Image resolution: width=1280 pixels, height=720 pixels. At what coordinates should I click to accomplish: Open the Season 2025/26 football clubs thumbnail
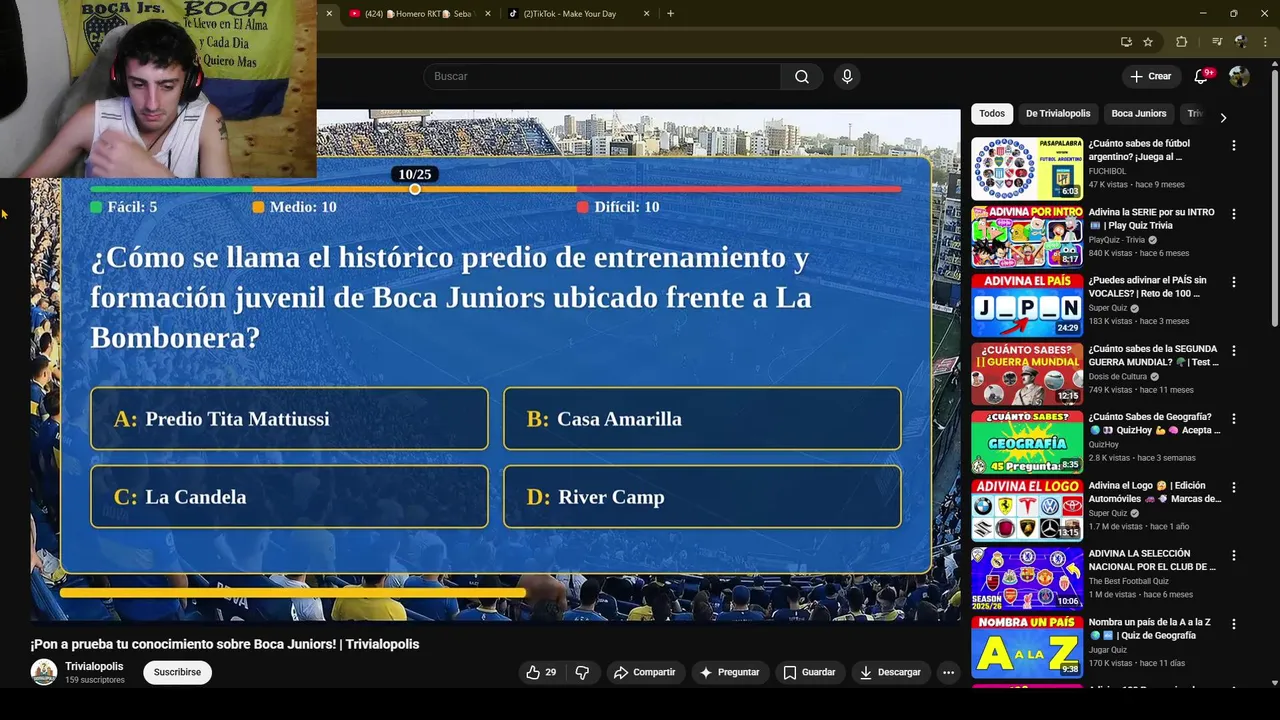tap(1027, 578)
